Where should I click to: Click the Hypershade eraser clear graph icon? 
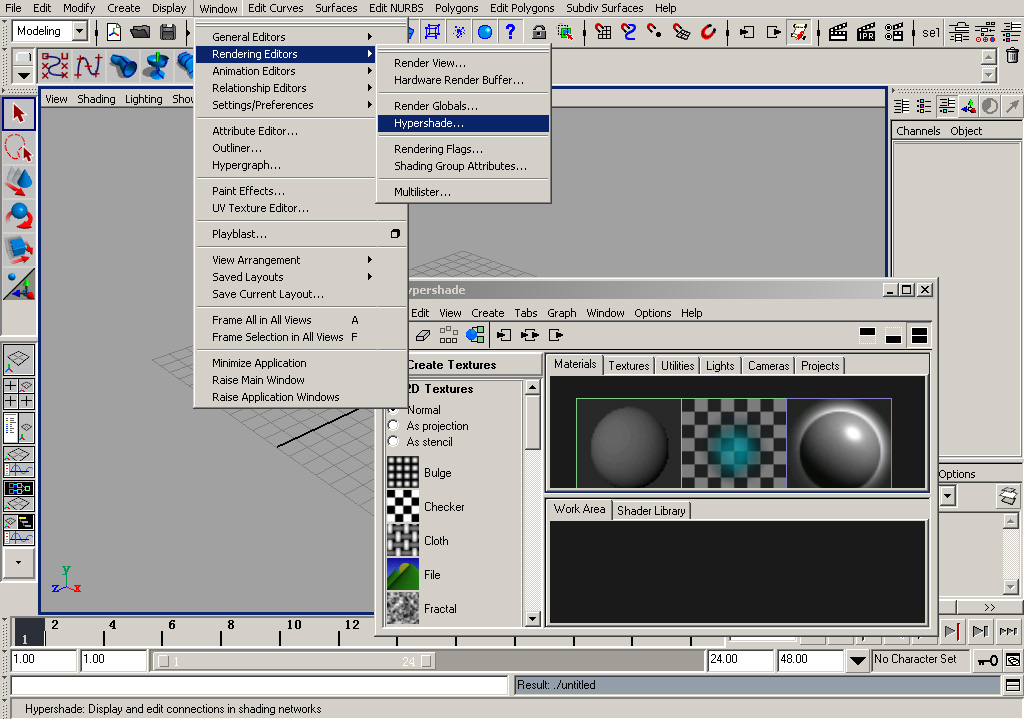pyautogui.click(x=423, y=335)
